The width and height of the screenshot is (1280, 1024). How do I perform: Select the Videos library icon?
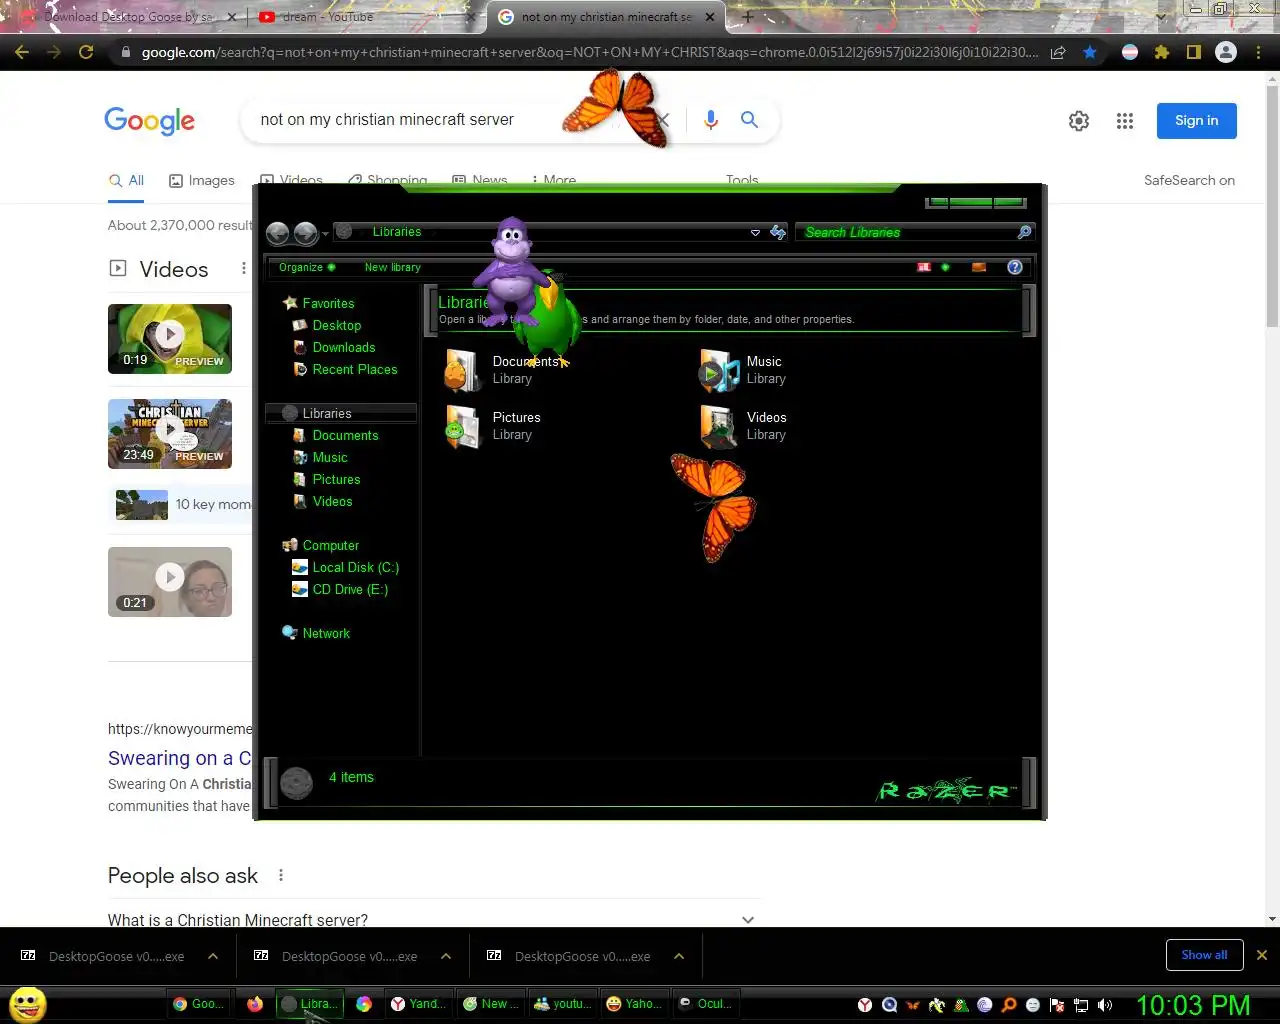[718, 426]
